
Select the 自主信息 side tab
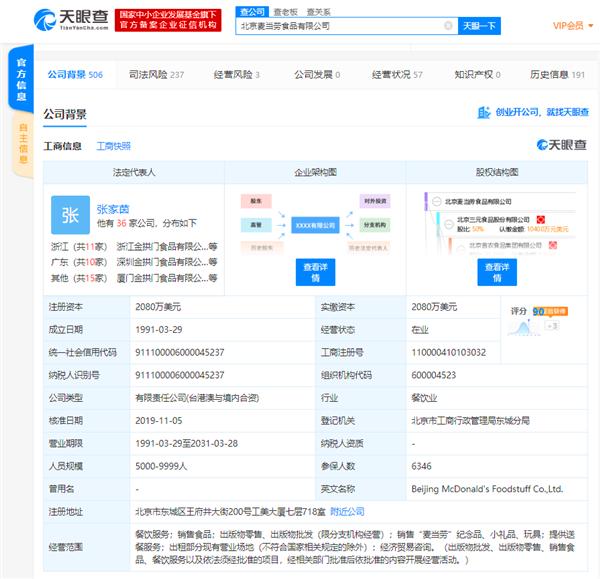point(23,144)
